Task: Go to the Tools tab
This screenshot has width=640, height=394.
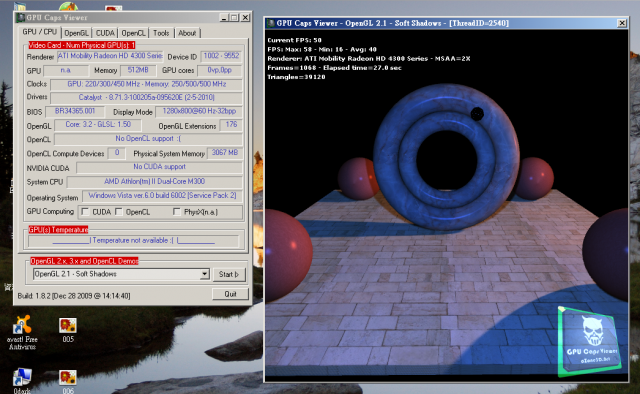Action: coord(161,33)
